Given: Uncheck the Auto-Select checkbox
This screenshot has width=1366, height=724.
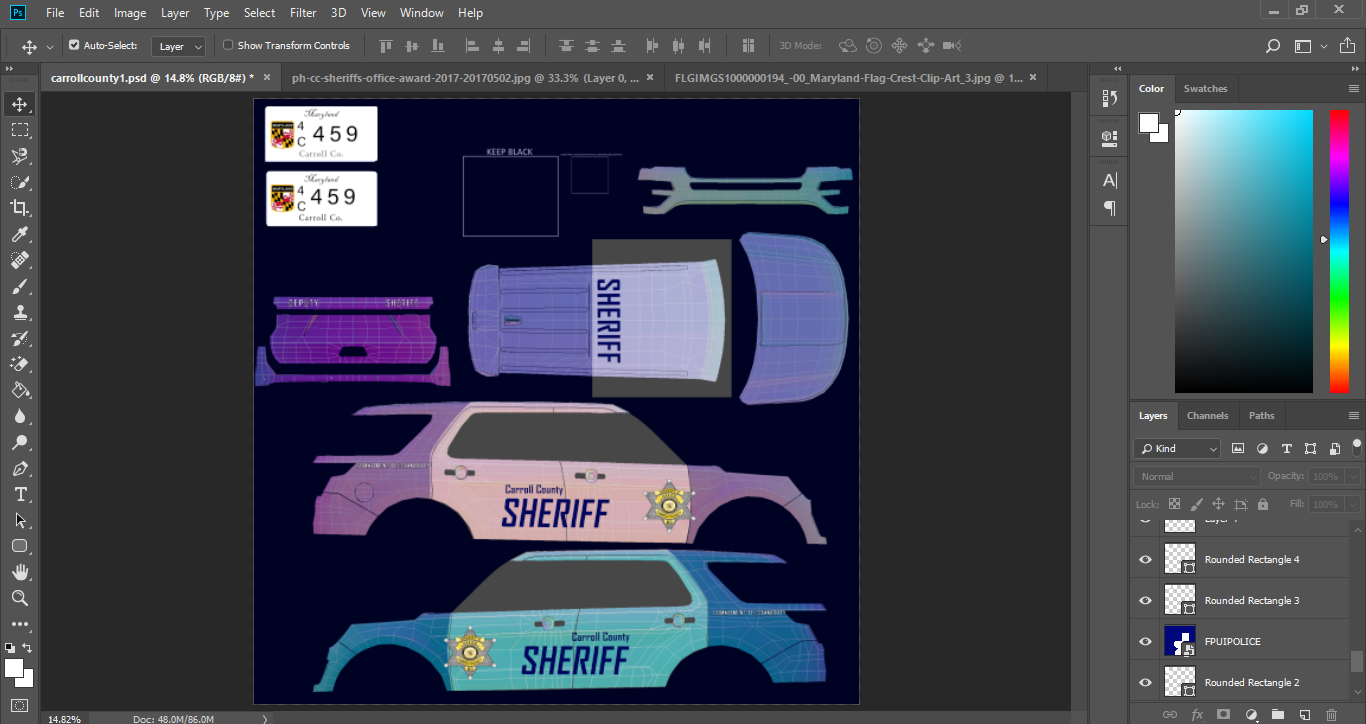Looking at the screenshot, I should point(74,45).
